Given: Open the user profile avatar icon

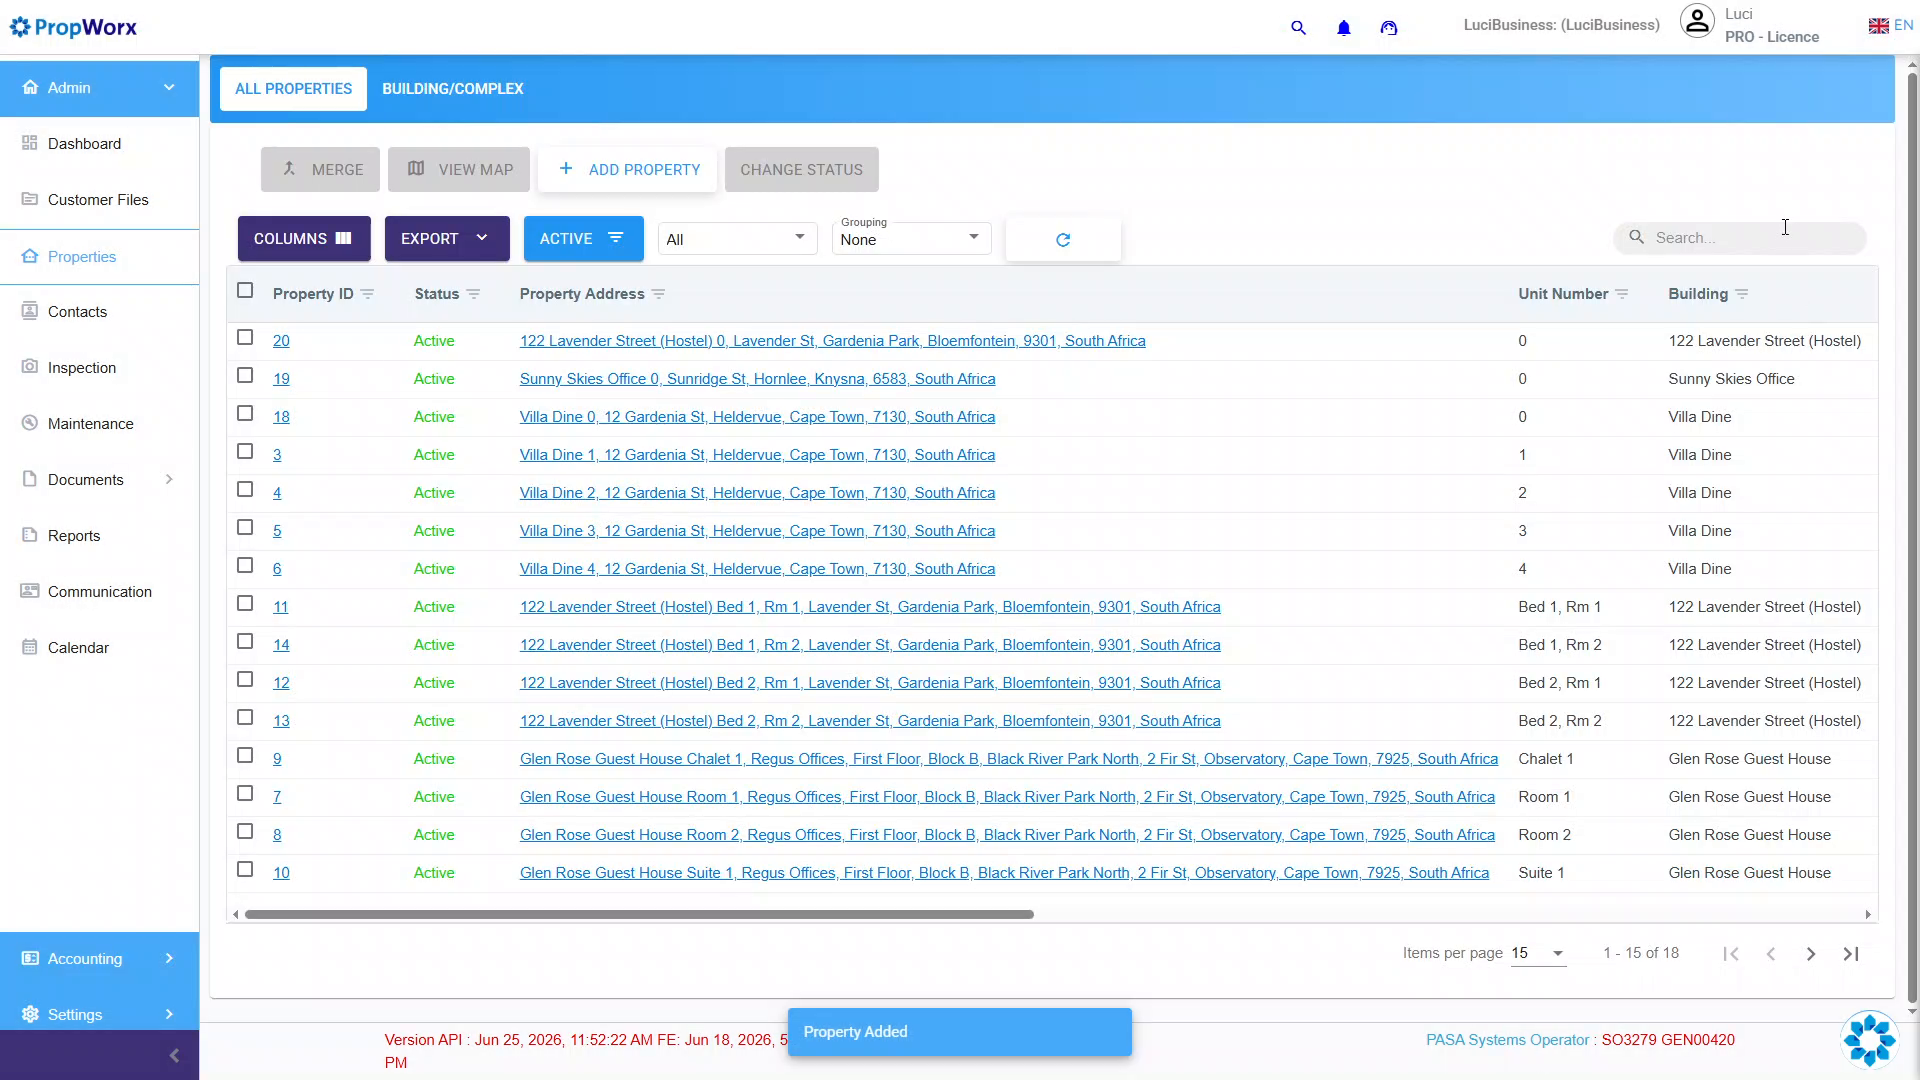Looking at the screenshot, I should pyautogui.click(x=1697, y=21).
